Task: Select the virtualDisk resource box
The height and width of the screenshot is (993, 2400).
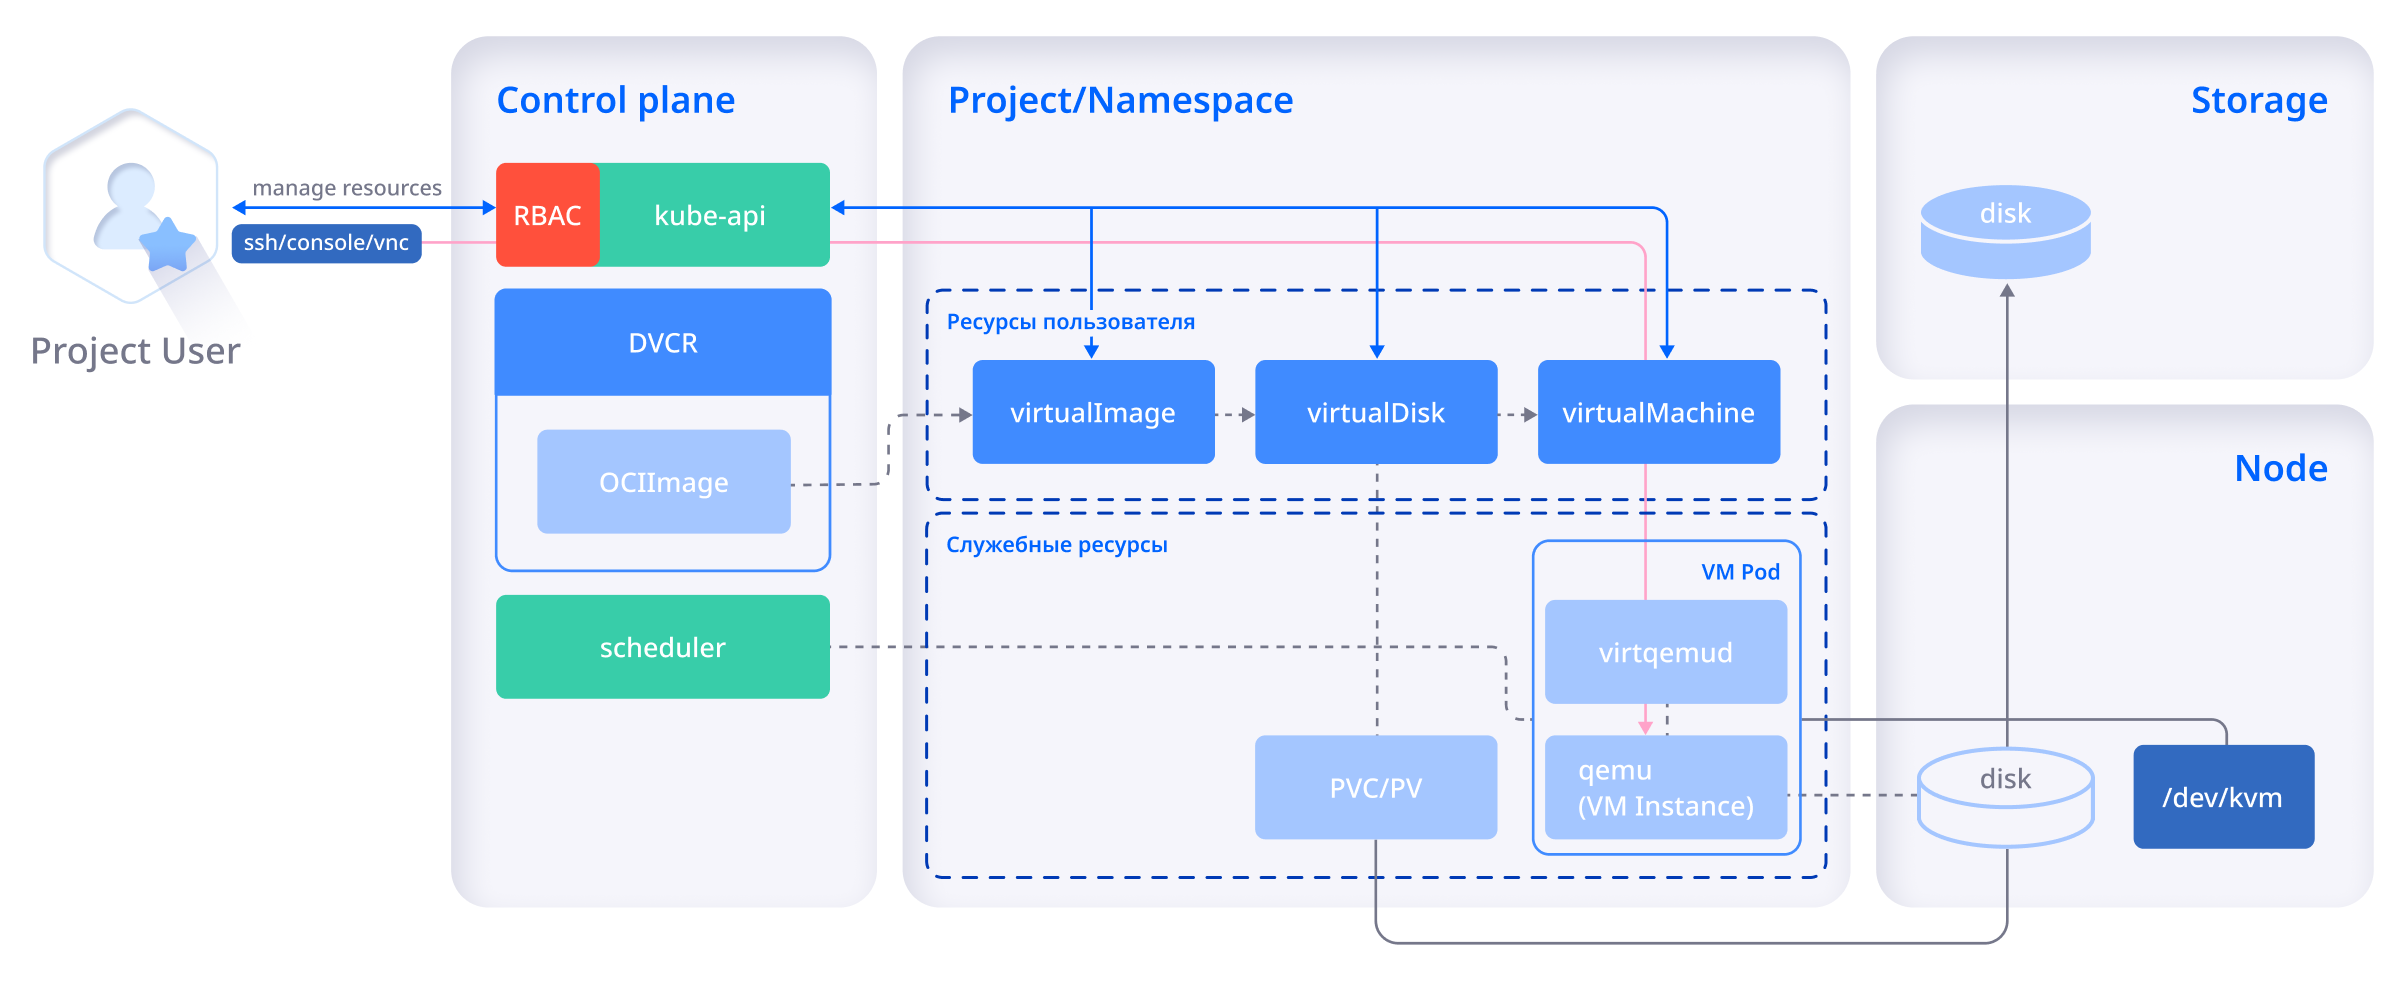Action: (x=1376, y=412)
